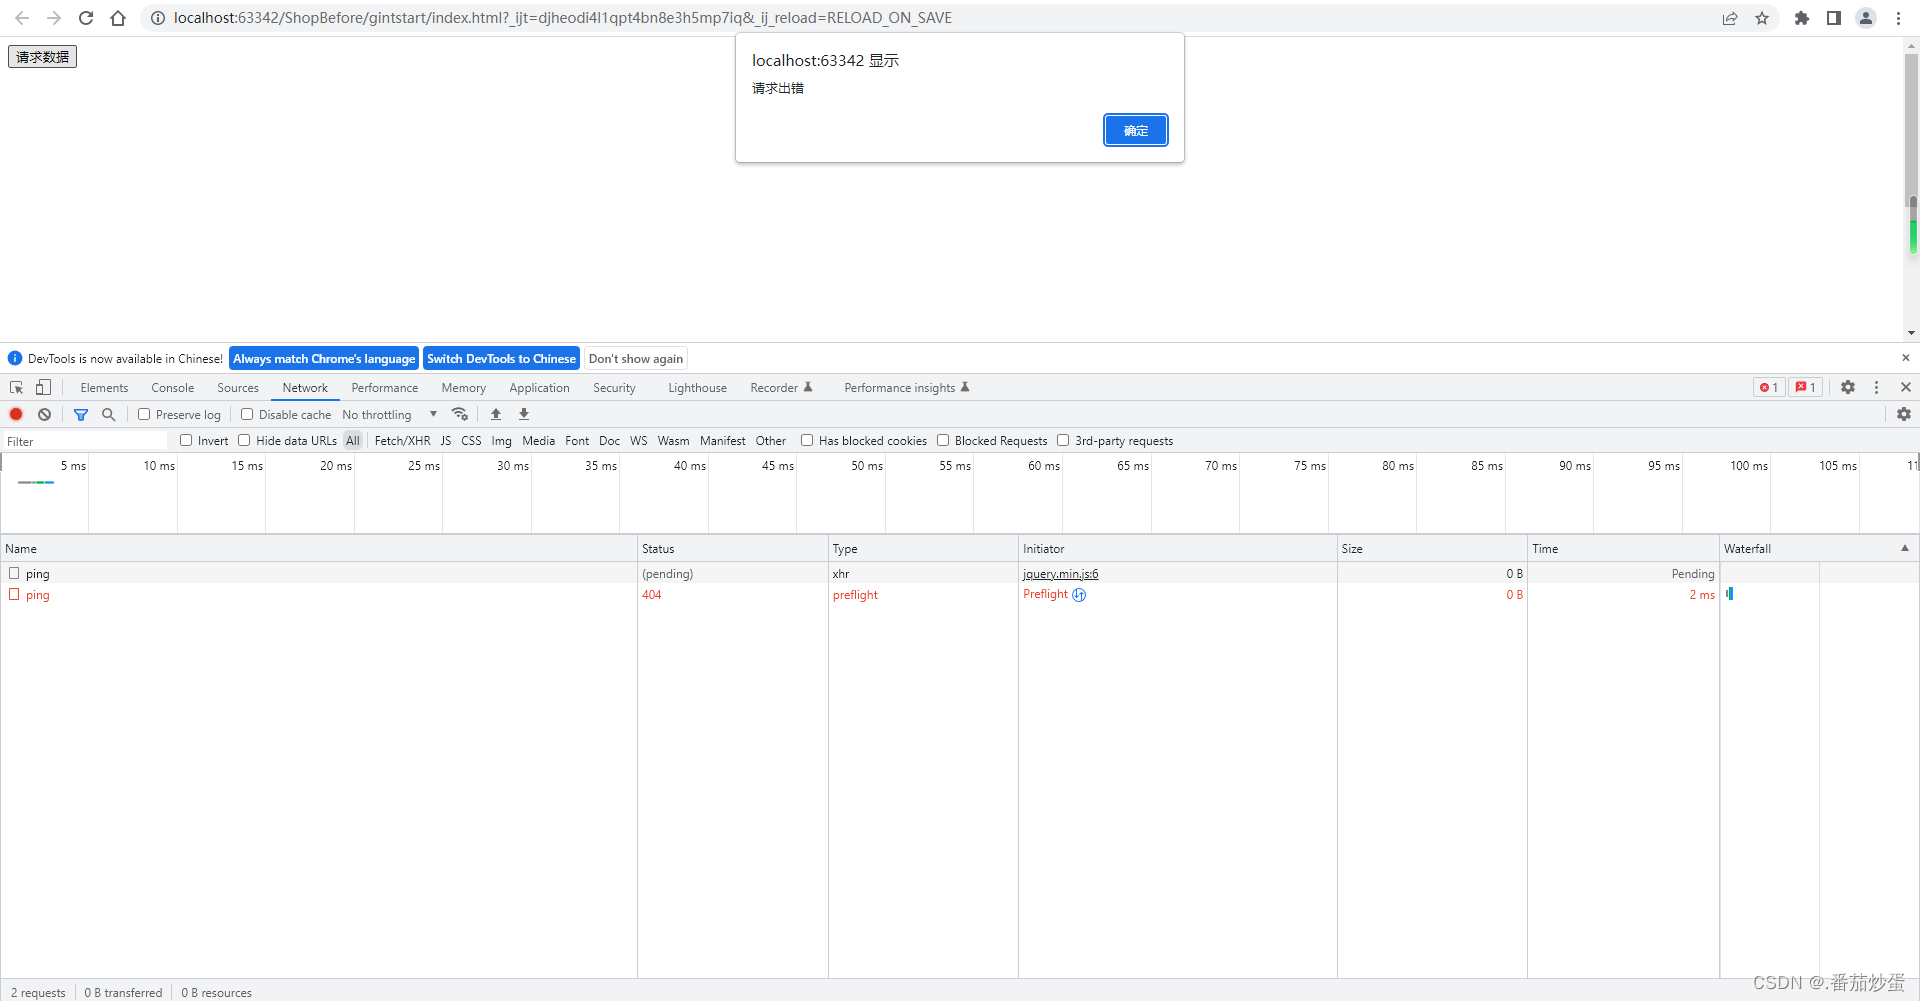Filter requests by CSS type
Viewport: 1920px width, 1001px height.
point(471,440)
